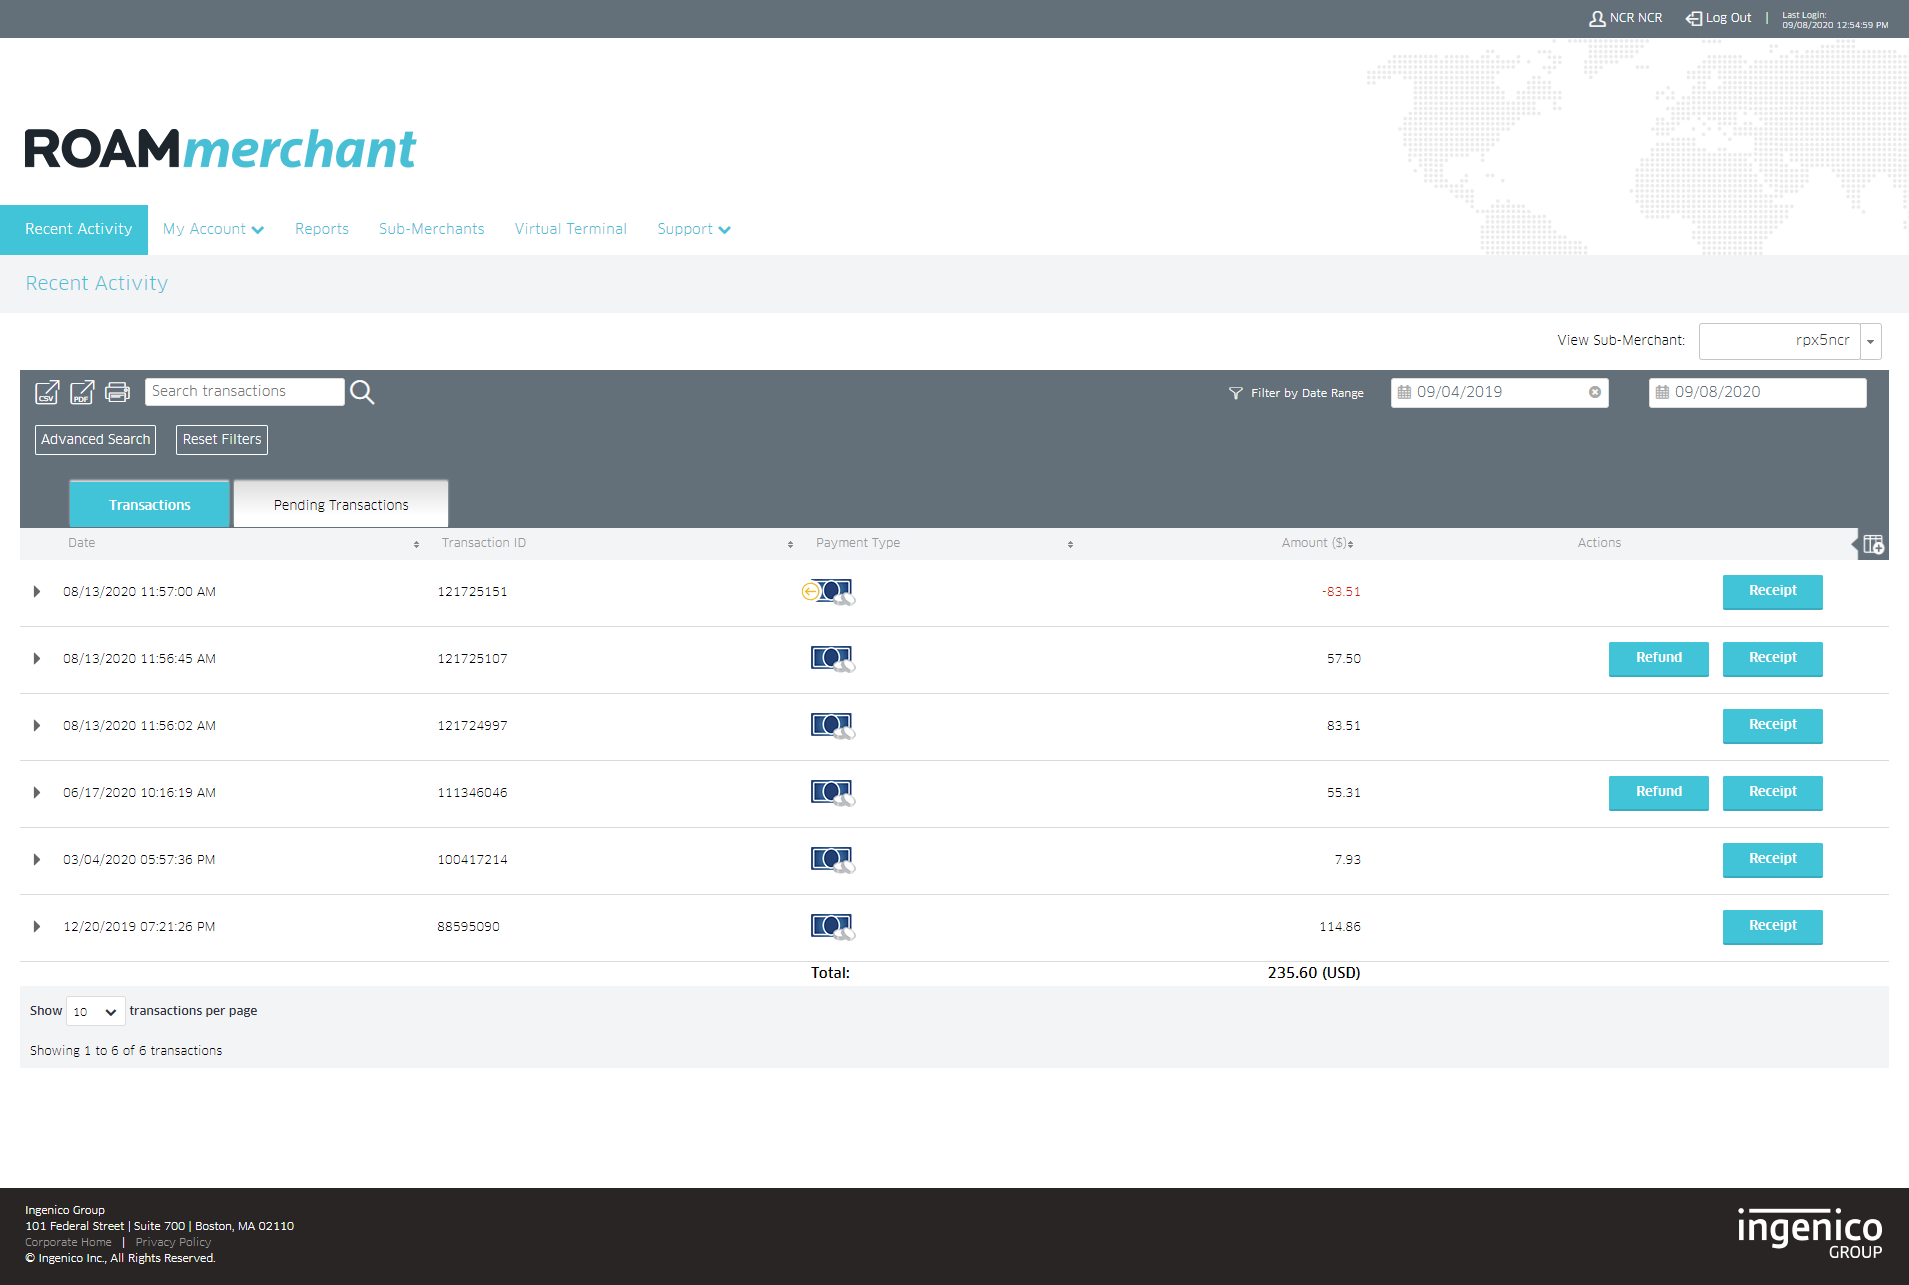Click payment type icon for 121725107
The image size is (1909, 1285).
pyautogui.click(x=832, y=659)
